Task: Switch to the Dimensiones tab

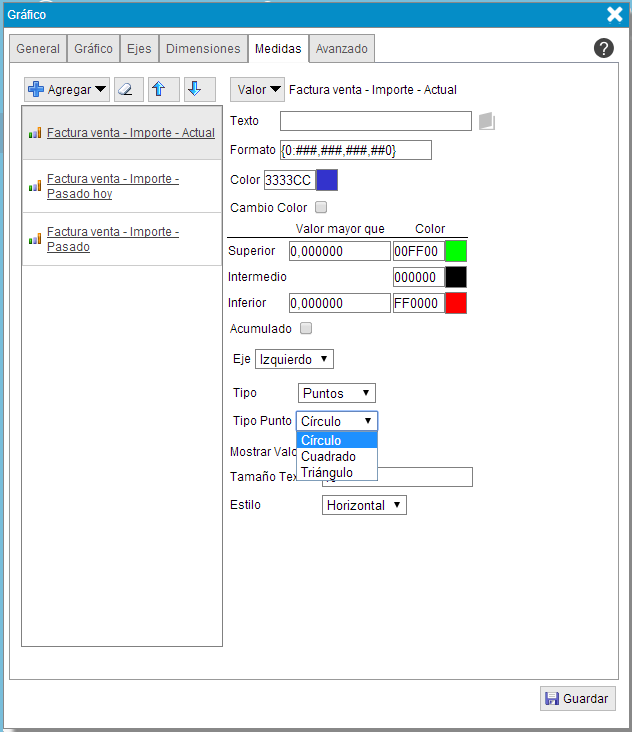Action: (x=203, y=48)
